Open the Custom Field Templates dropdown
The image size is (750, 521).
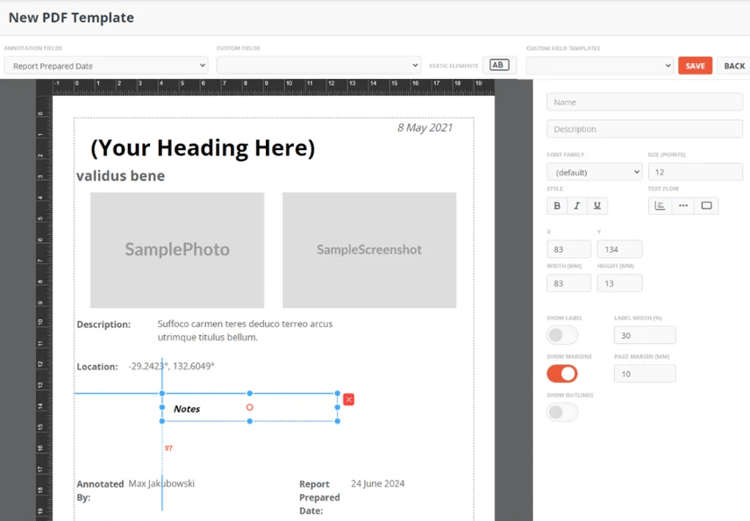[x=600, y=66]
